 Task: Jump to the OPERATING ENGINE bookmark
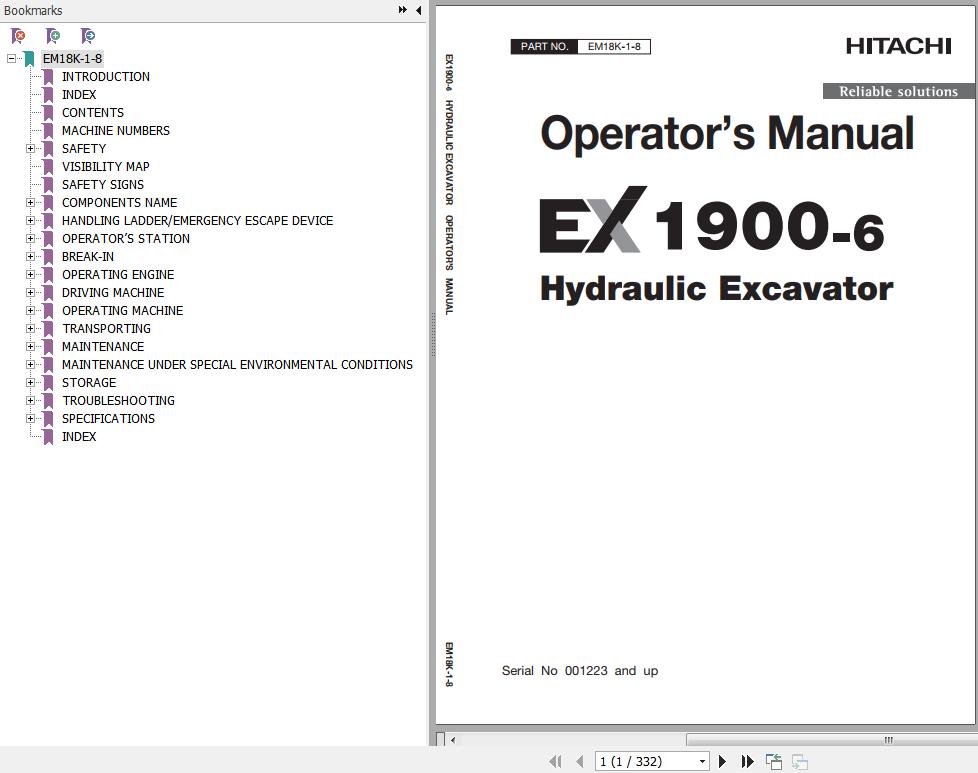point(118,275)
